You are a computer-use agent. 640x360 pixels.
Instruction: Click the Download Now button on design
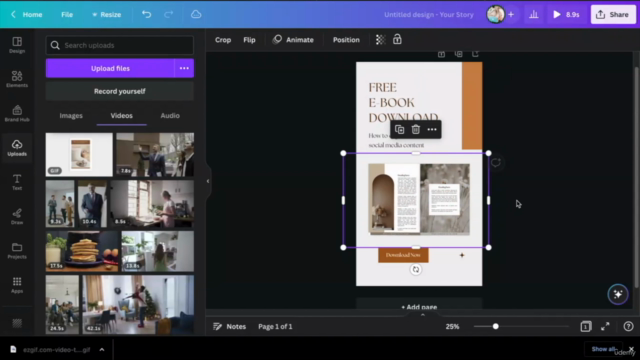tap(403, 255)
